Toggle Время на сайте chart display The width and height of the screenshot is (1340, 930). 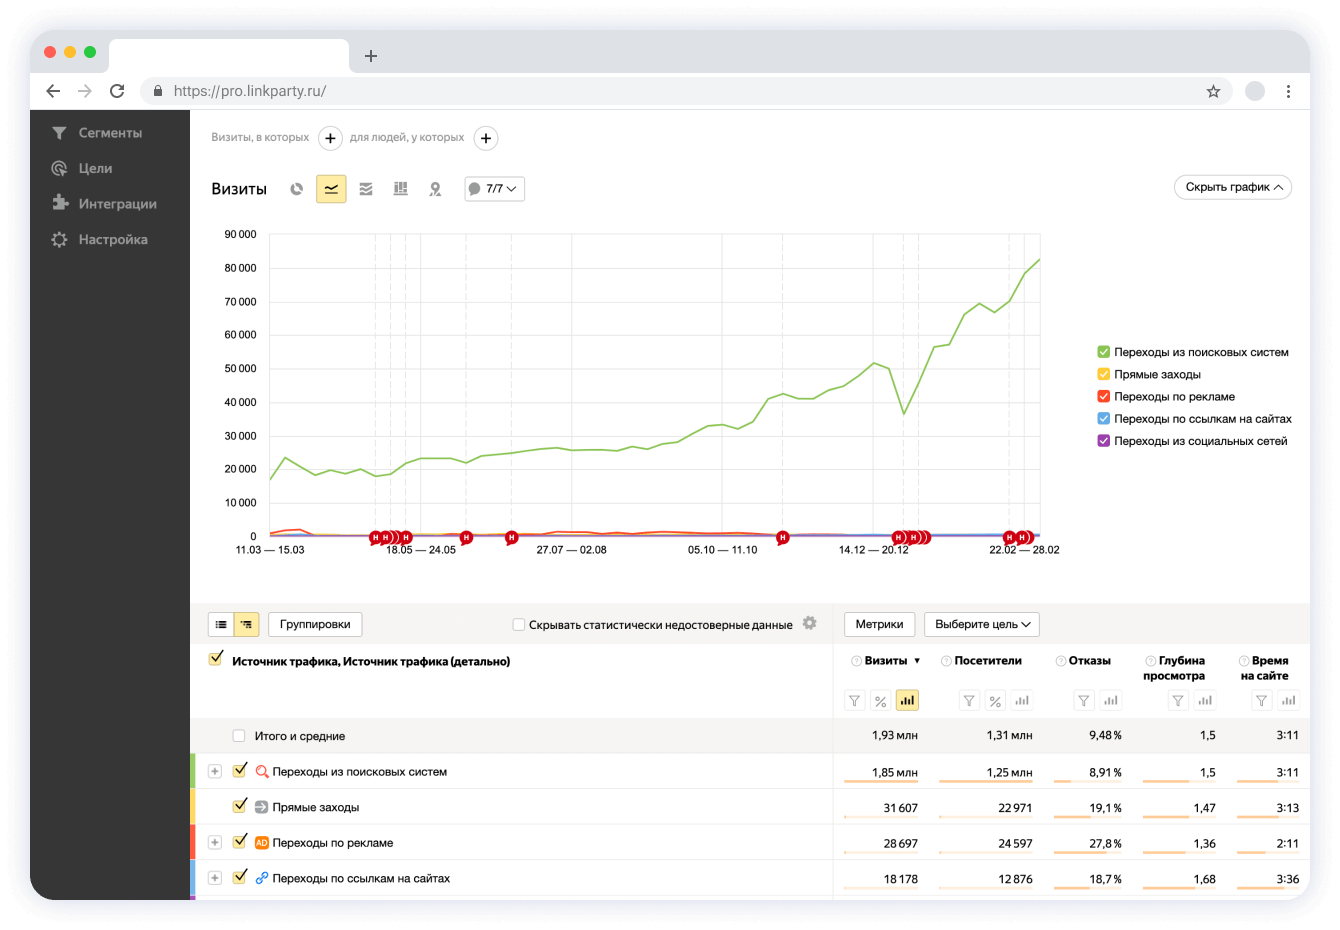tap(1288, 701)
